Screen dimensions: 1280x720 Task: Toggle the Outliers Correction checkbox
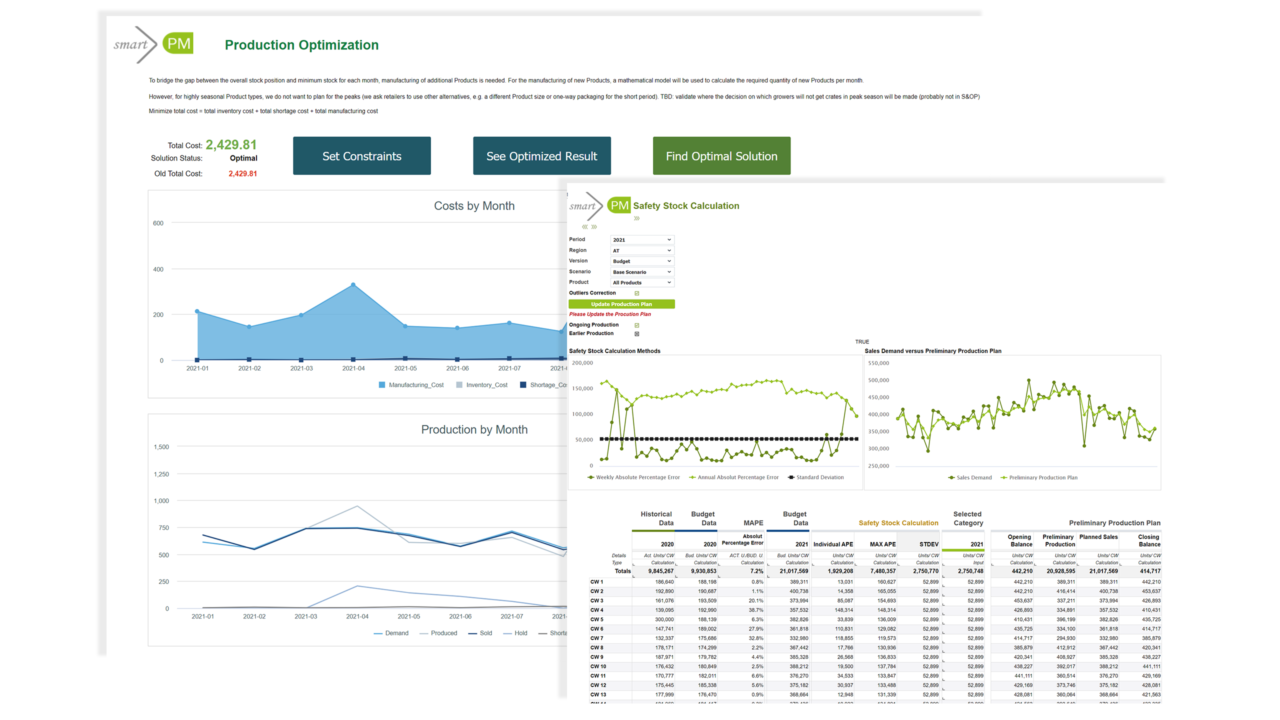637,293
